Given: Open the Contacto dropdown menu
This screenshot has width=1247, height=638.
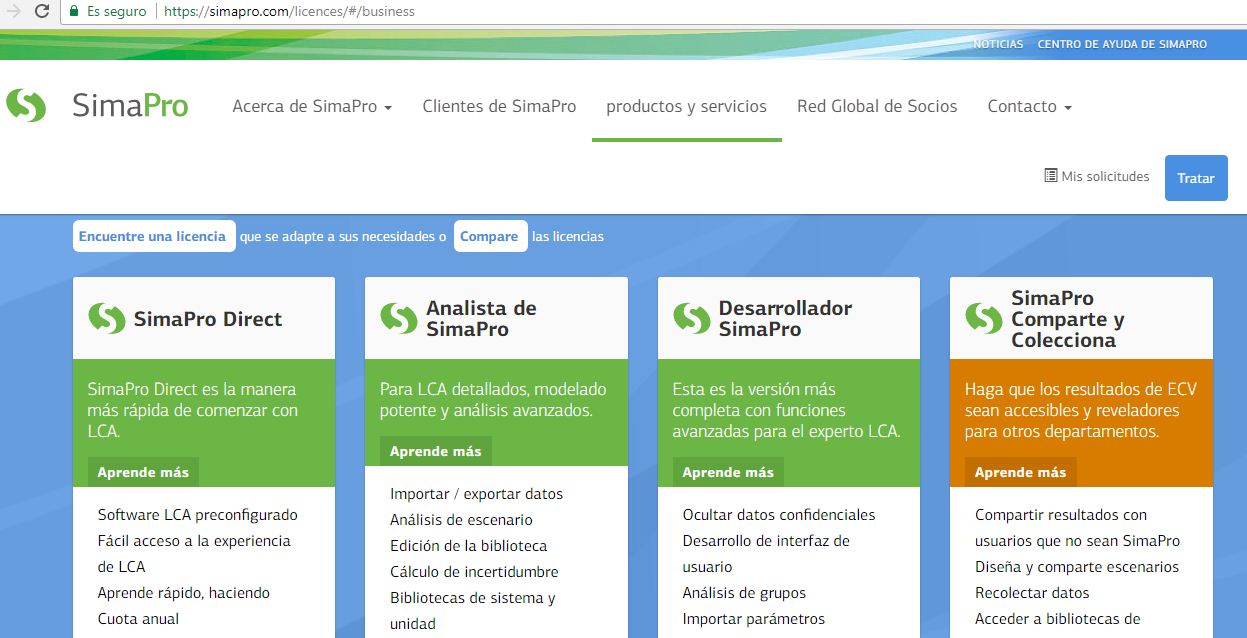Looking at the screenshot, I should click(x=1029, y=106).
